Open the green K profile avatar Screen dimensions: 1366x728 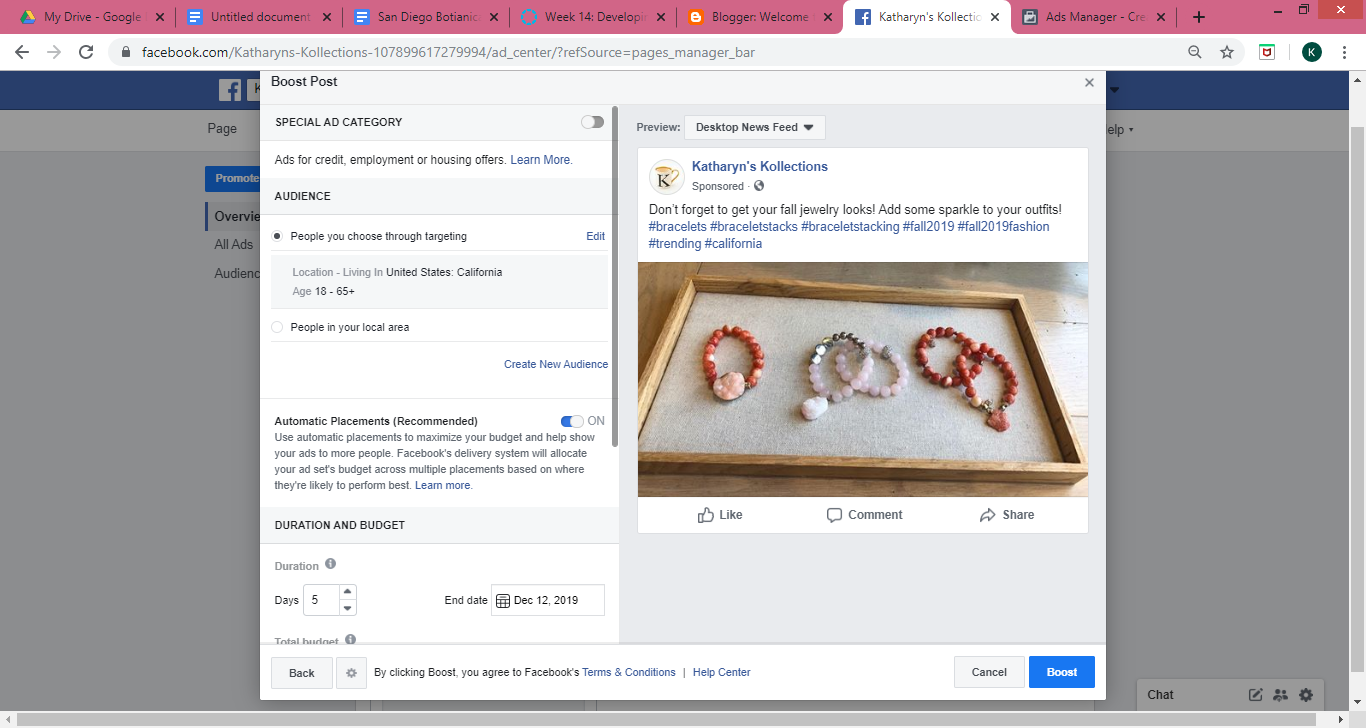coord(1312,52)
